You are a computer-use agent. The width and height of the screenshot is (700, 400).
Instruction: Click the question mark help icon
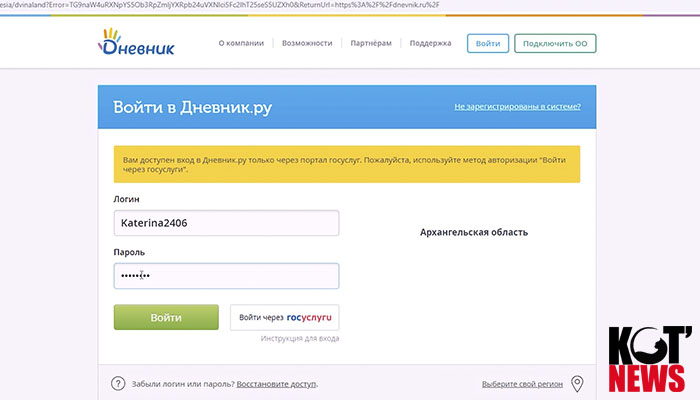118,383
